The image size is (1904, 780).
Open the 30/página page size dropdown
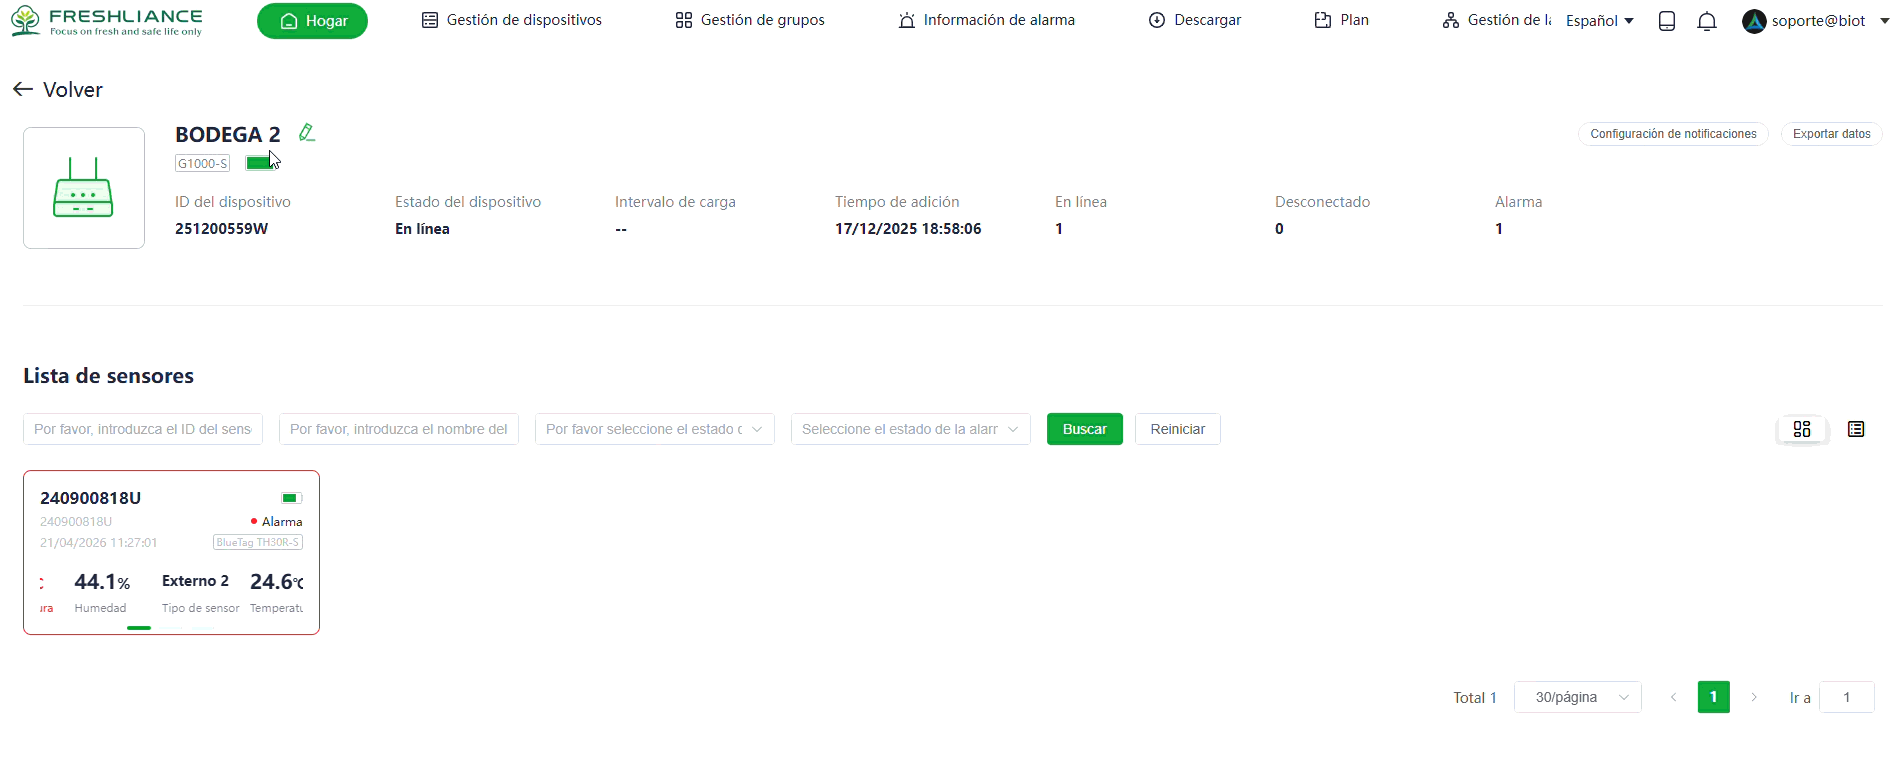tap(1577, 697)
